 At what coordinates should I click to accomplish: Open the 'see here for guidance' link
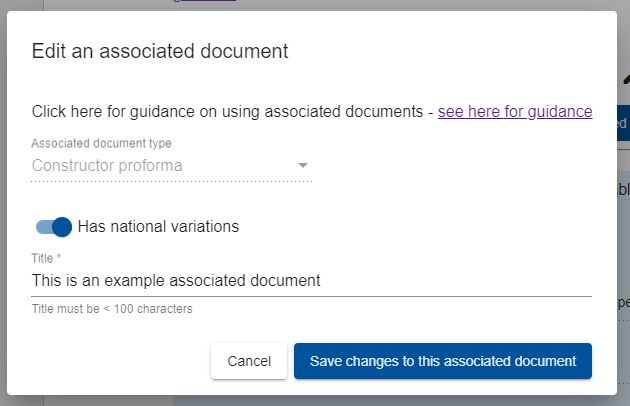click(515, 111)
